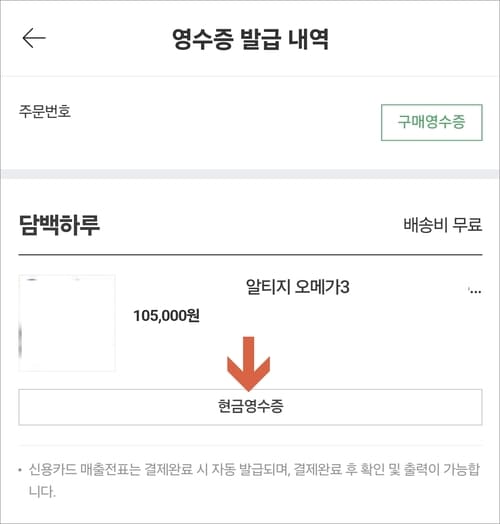
Task: Click the dark line under 담백하루
Action: click(x=250, y=255)
